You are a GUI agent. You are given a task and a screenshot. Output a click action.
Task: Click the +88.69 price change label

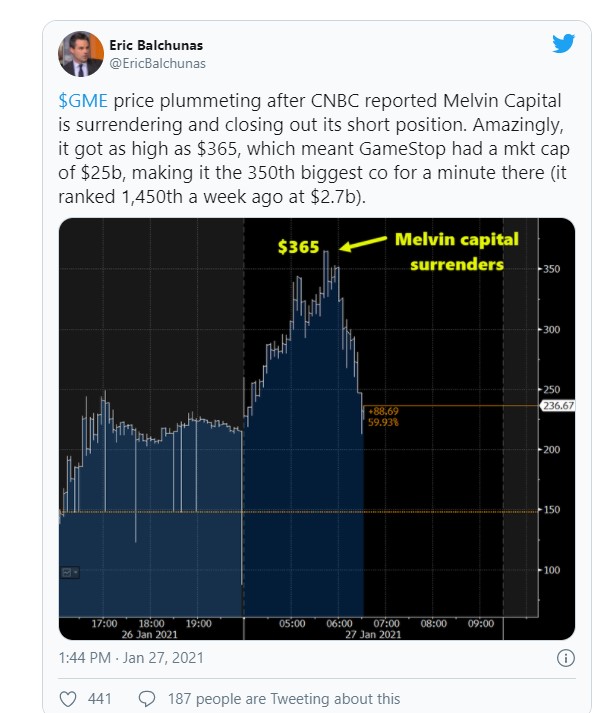(383, 411)
